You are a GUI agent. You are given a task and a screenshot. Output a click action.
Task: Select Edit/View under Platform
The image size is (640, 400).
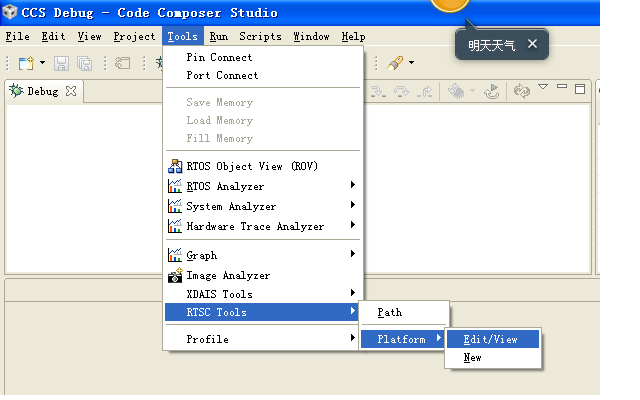(493, 339)
